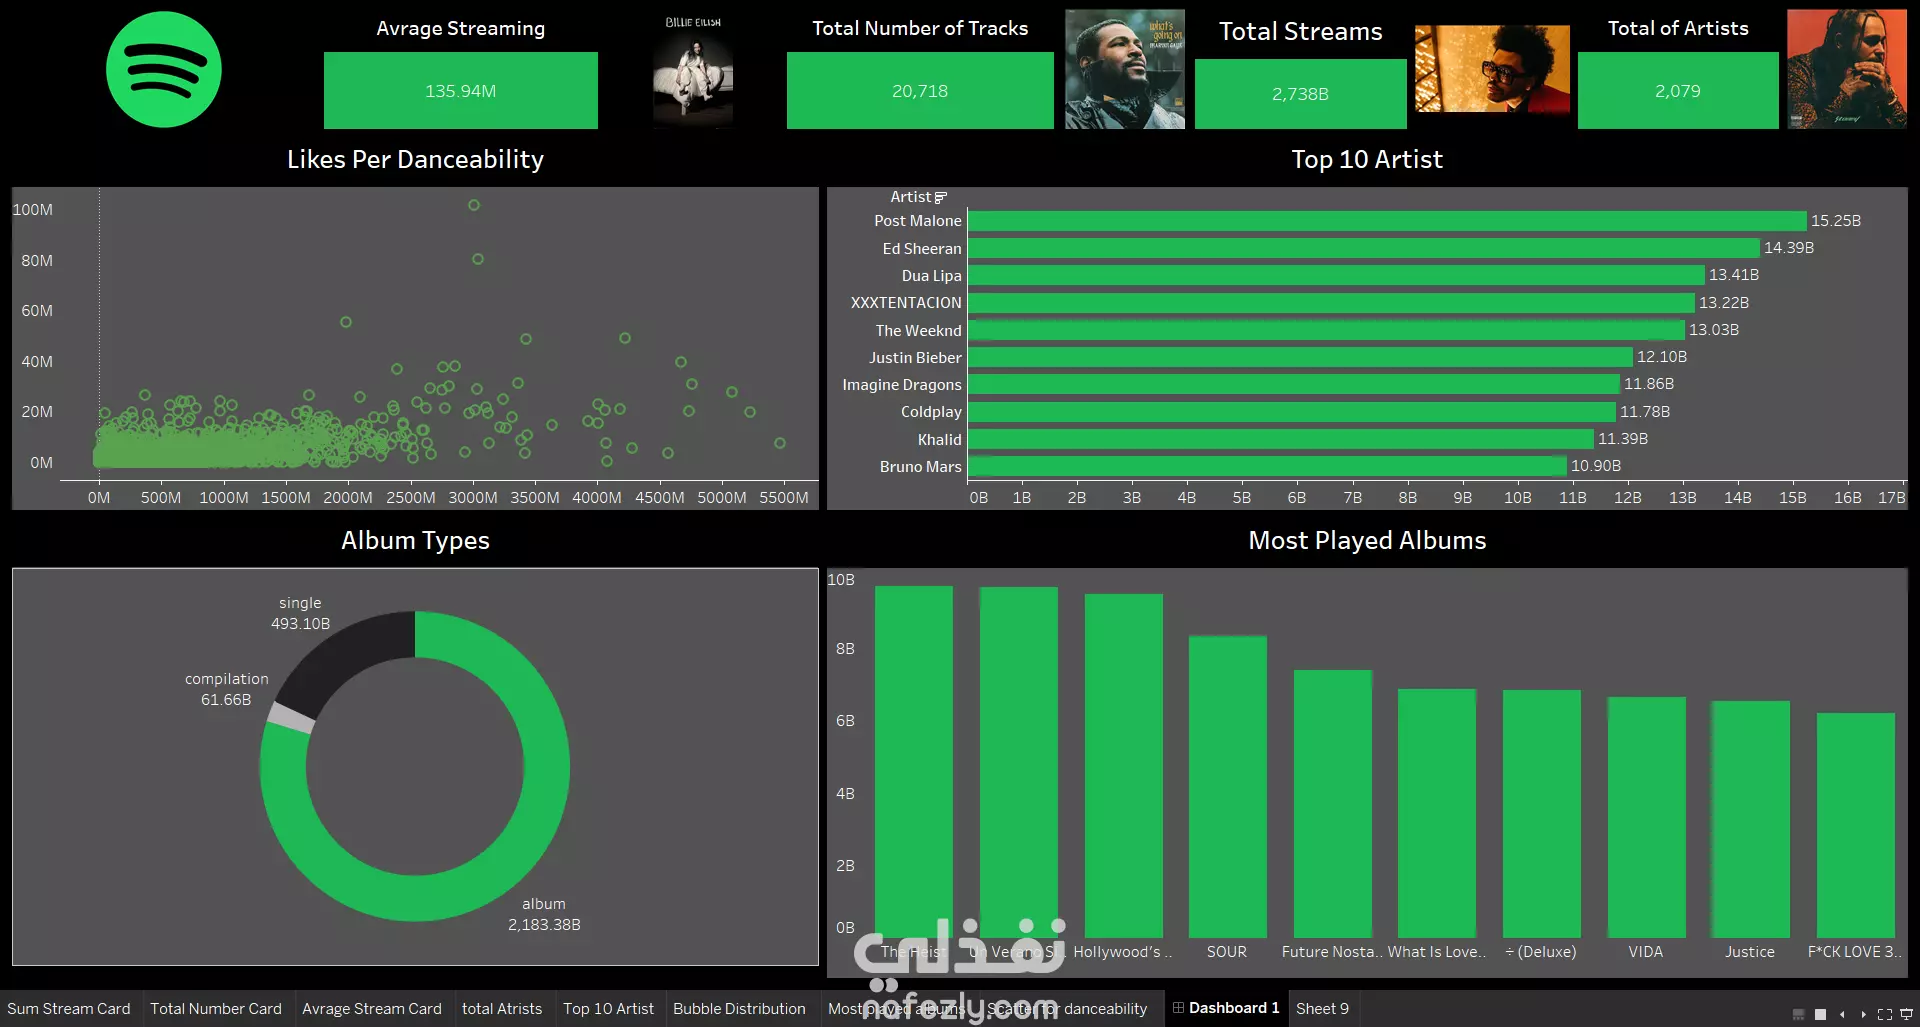This screenshot has width=1920, height=1027.
Task: Click The Weeknd album cover
Action: coord(1492,69)
